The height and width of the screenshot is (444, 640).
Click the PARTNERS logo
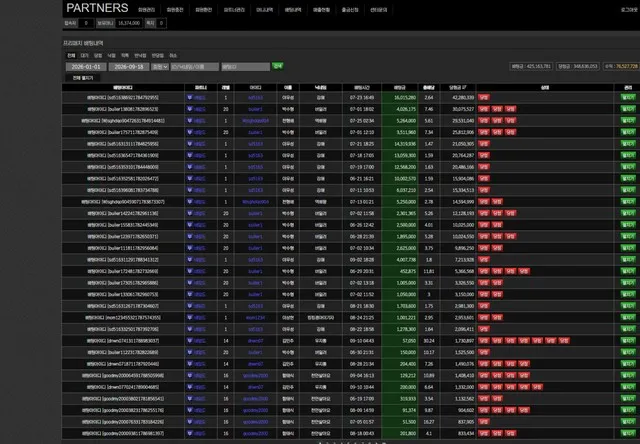[x=97, y=8]
